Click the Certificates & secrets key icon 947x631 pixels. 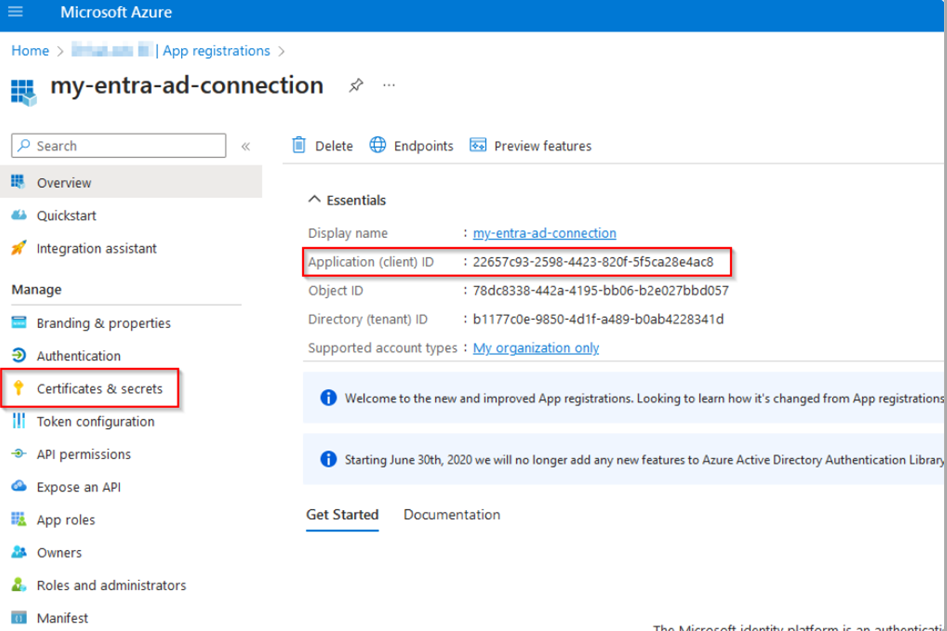click(19, 388)
